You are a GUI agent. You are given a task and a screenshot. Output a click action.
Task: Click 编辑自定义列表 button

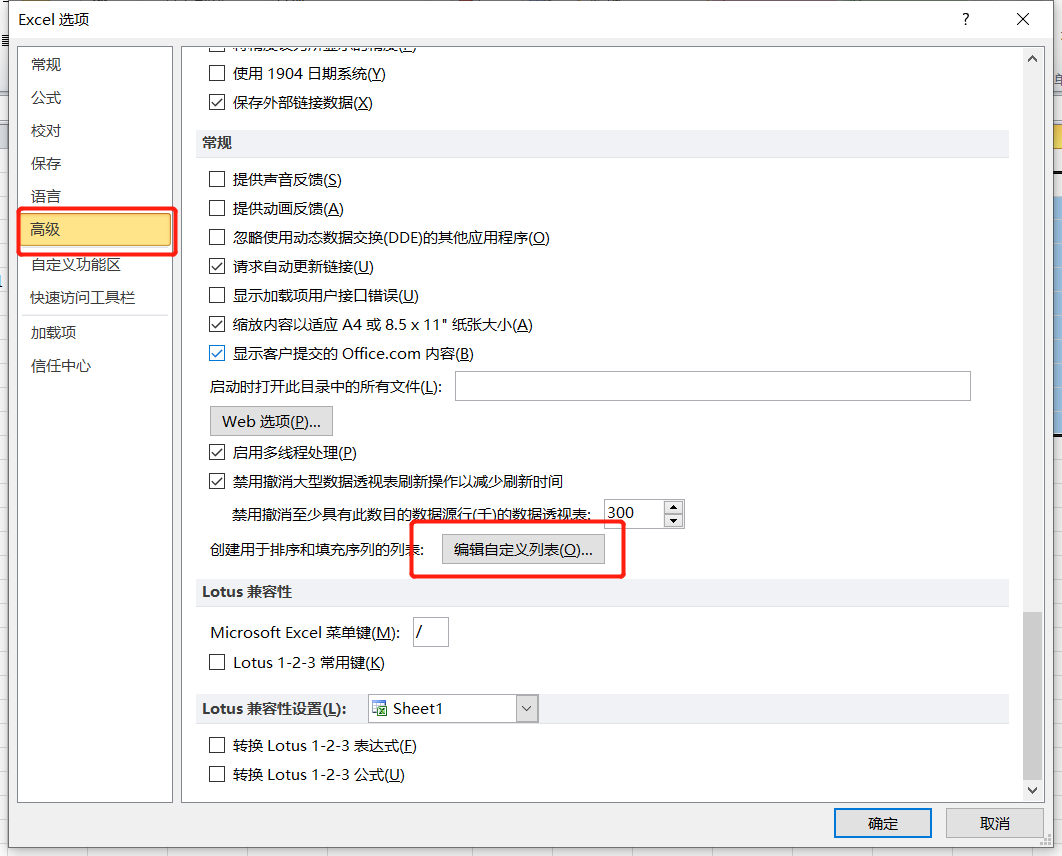click(524, 550)
